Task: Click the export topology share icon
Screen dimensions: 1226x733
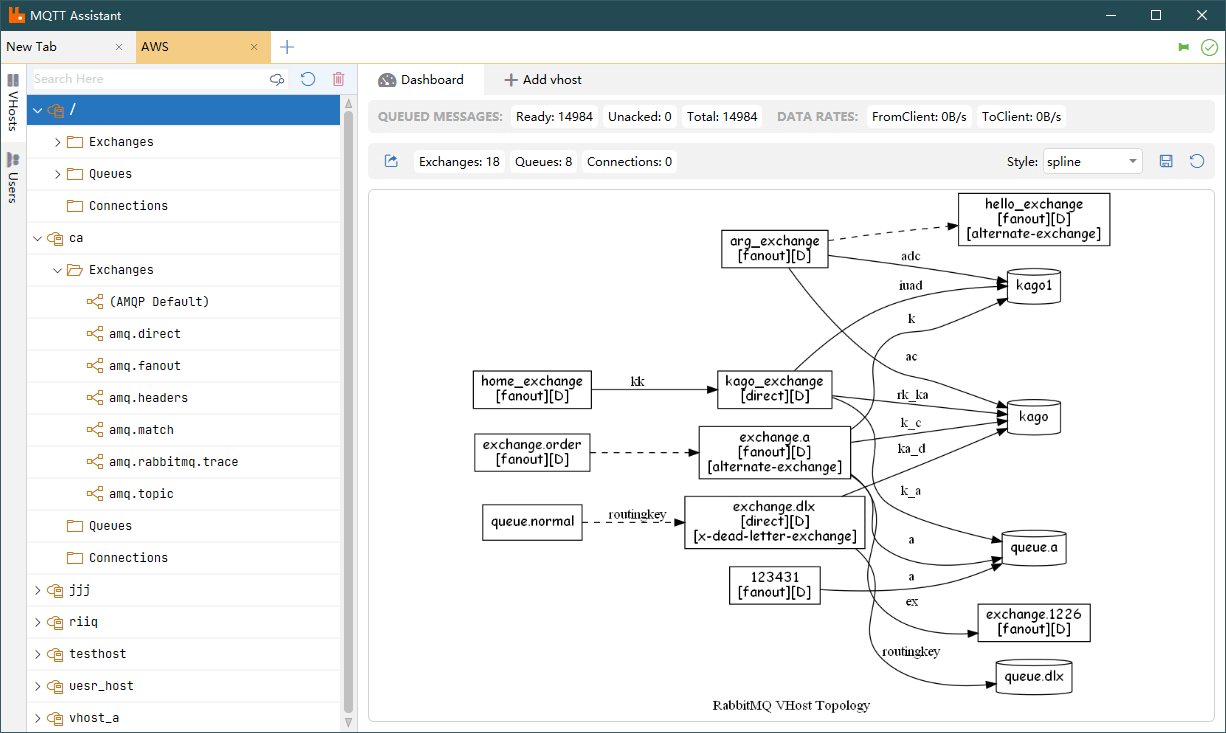Action: [391, 161]
